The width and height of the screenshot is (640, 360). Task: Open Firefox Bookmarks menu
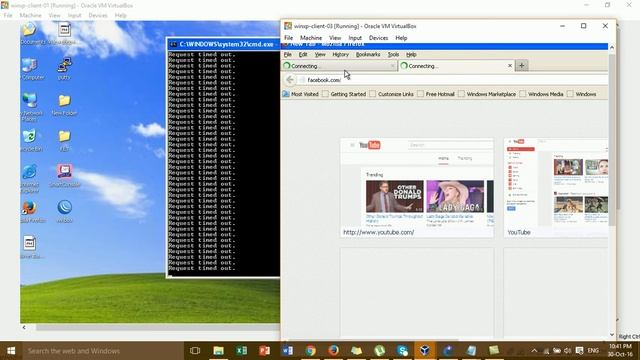(x=368, y=54)
